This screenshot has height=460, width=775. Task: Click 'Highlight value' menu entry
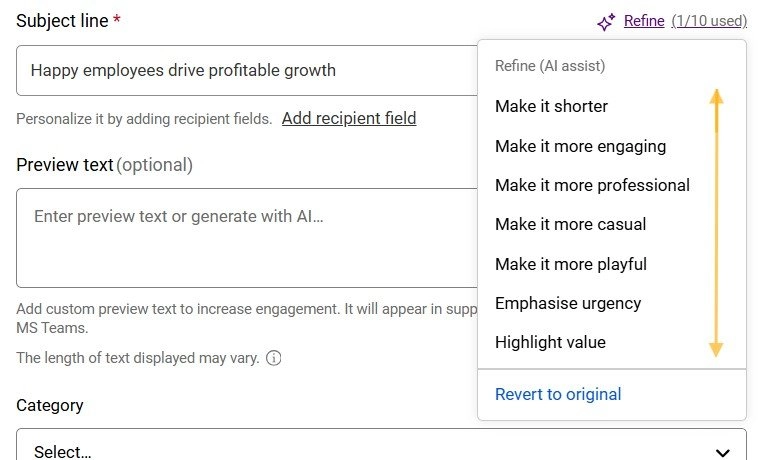coord(550,342)
